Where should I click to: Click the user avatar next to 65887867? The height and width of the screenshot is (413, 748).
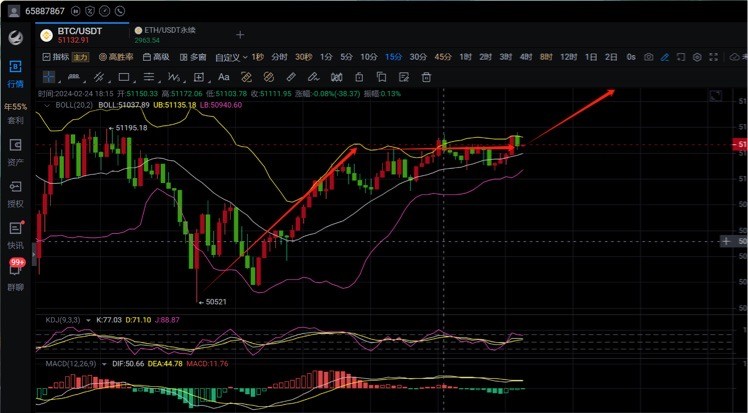pos(14,10)
